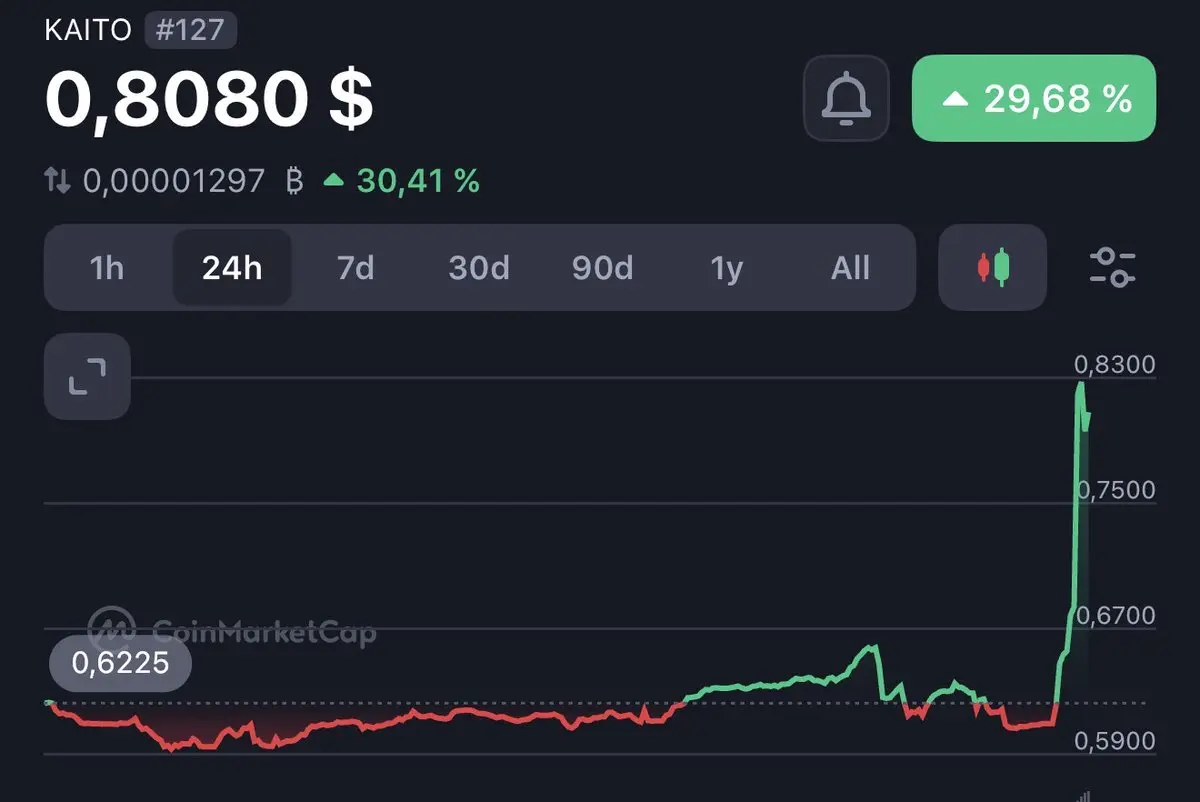The height and width of the screenshot is (802, 1200).
Task: Tap the green 29,68 % change badge
Action: coord(1034,98)
